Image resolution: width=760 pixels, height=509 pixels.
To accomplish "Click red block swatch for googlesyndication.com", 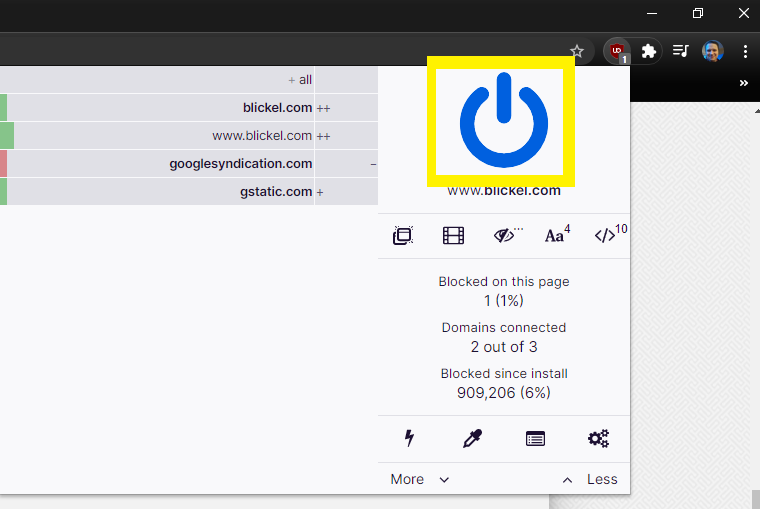I will pos(3,164).
